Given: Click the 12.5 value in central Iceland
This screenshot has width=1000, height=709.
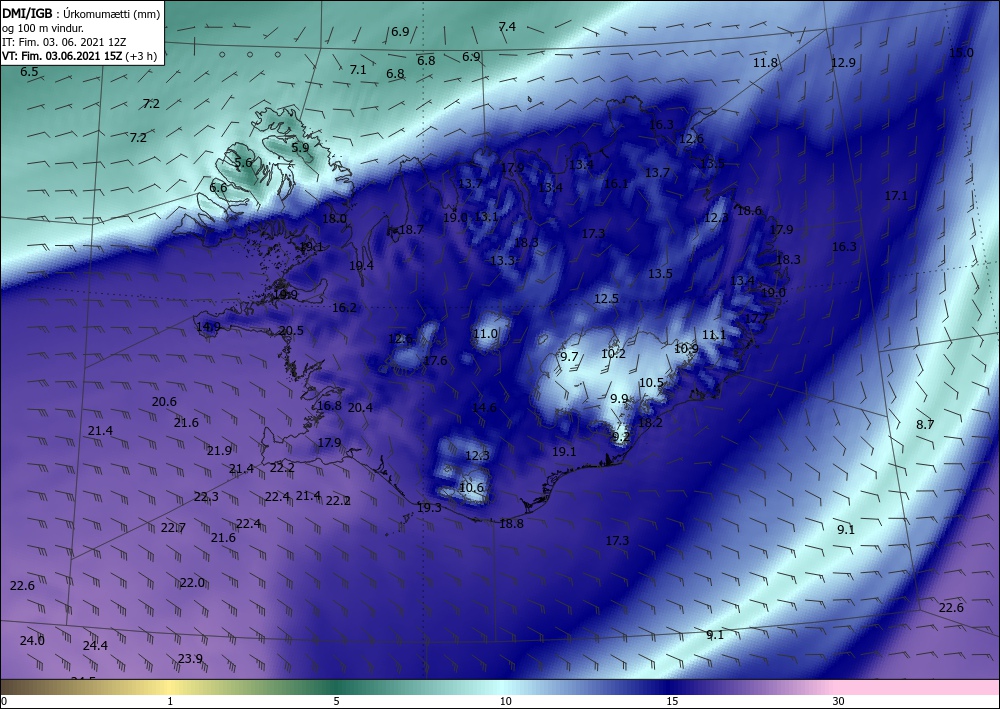Looking at the screenshot, I should pos(607,298).
